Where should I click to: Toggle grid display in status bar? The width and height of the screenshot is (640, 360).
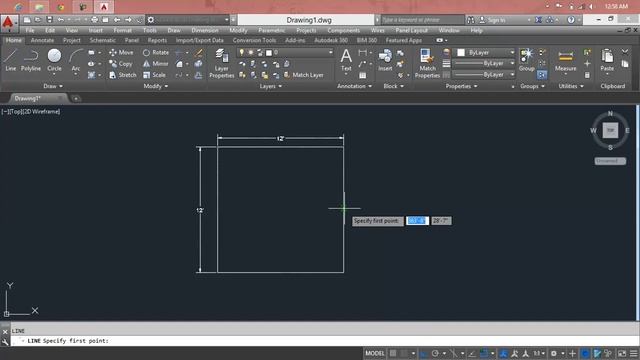(393, 353)
